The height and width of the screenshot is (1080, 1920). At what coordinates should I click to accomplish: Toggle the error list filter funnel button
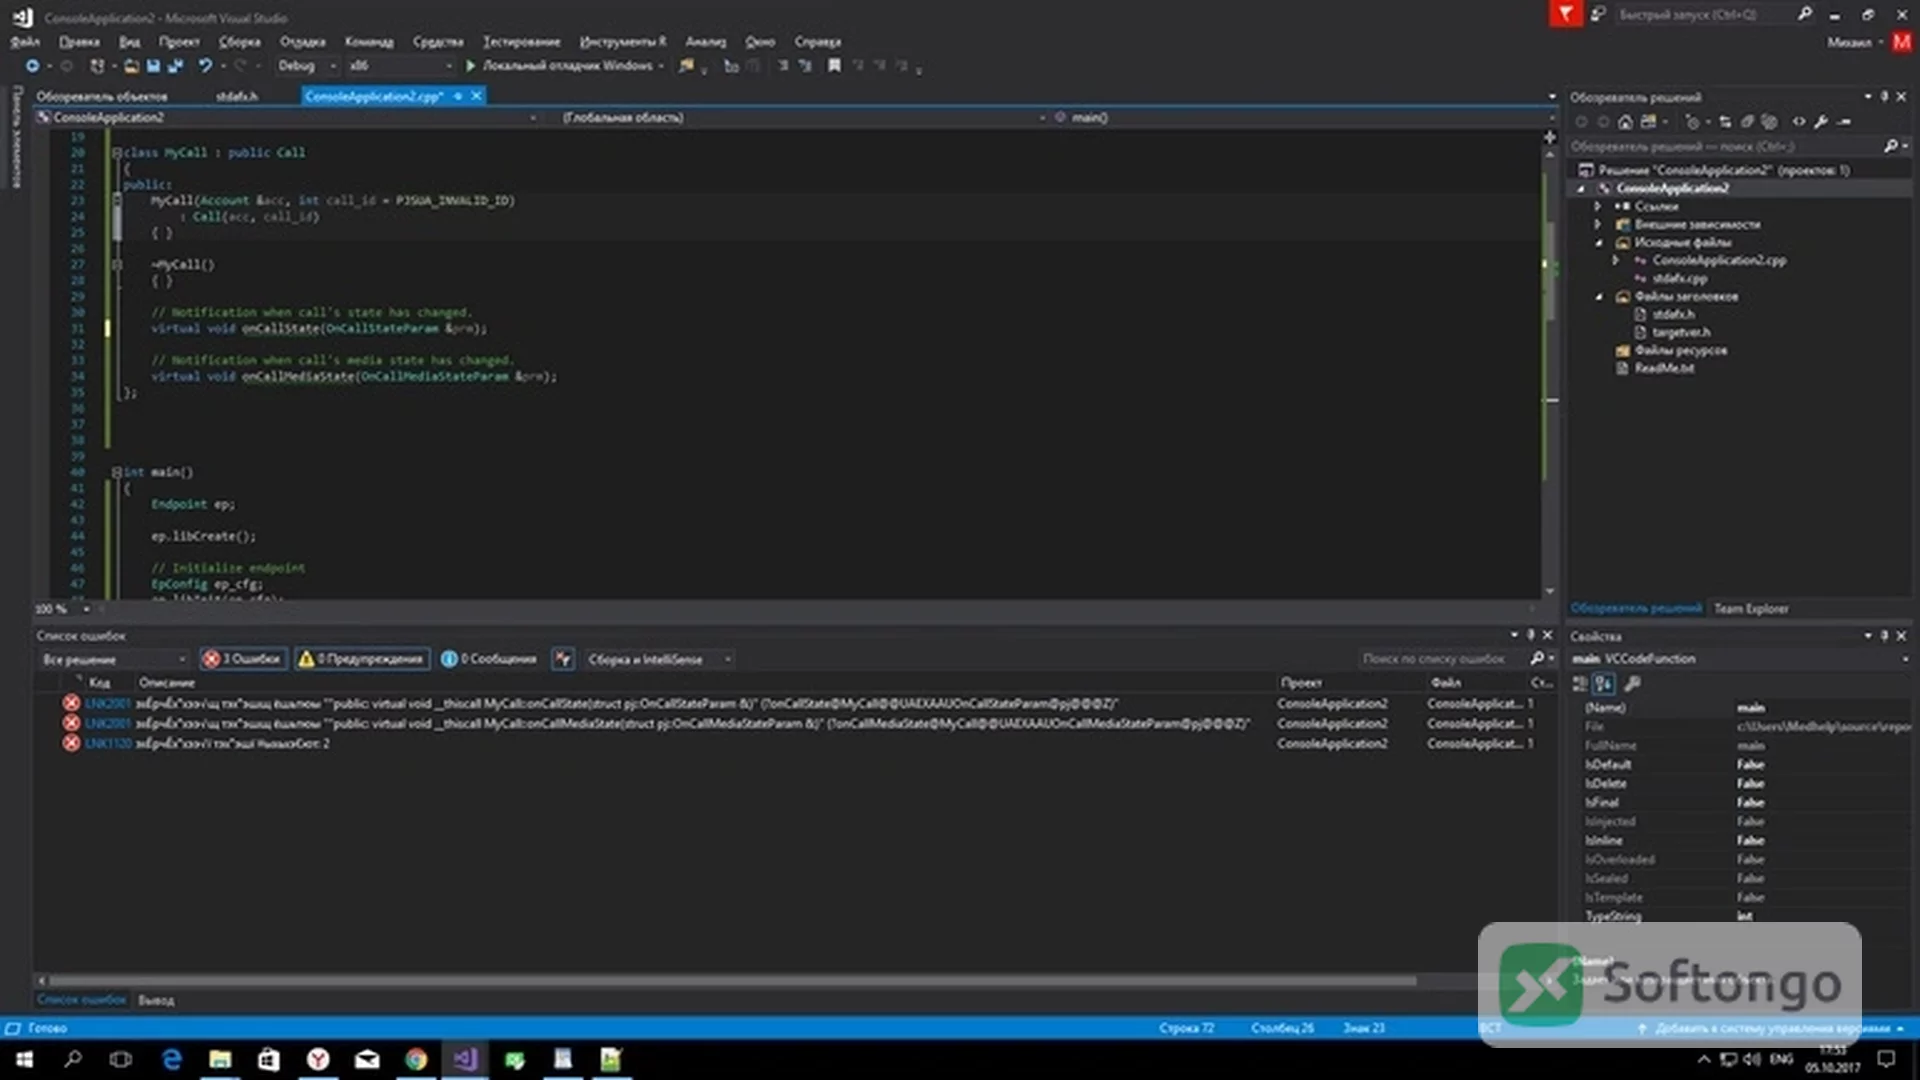click(x=563, y=659)
